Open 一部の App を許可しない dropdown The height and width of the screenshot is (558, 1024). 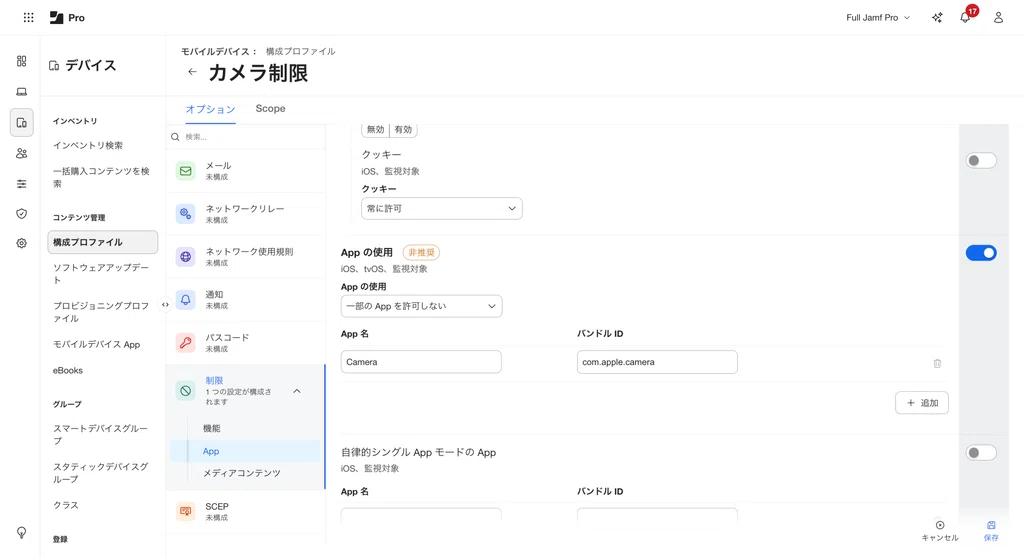pos(421,306)
